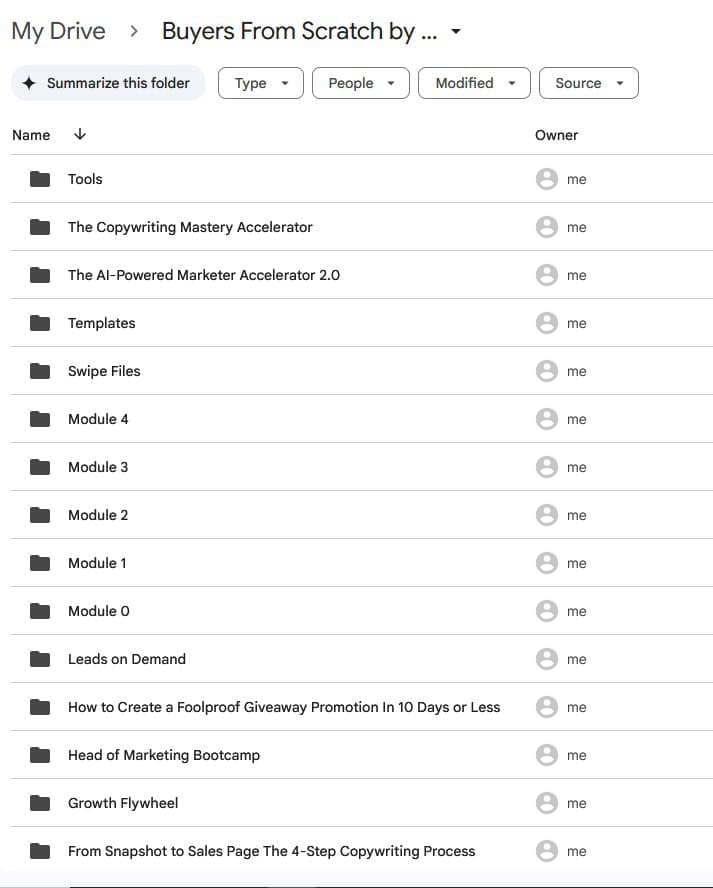Click the Summarize this folder button

(x=108, y=83)
